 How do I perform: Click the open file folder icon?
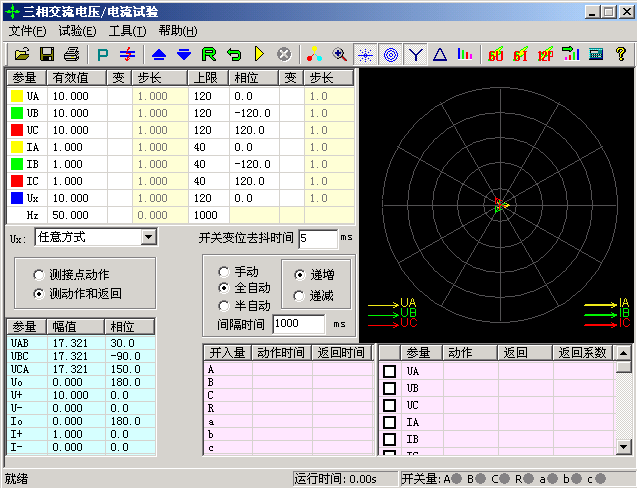pyautogui.click(x=21, y=54)
